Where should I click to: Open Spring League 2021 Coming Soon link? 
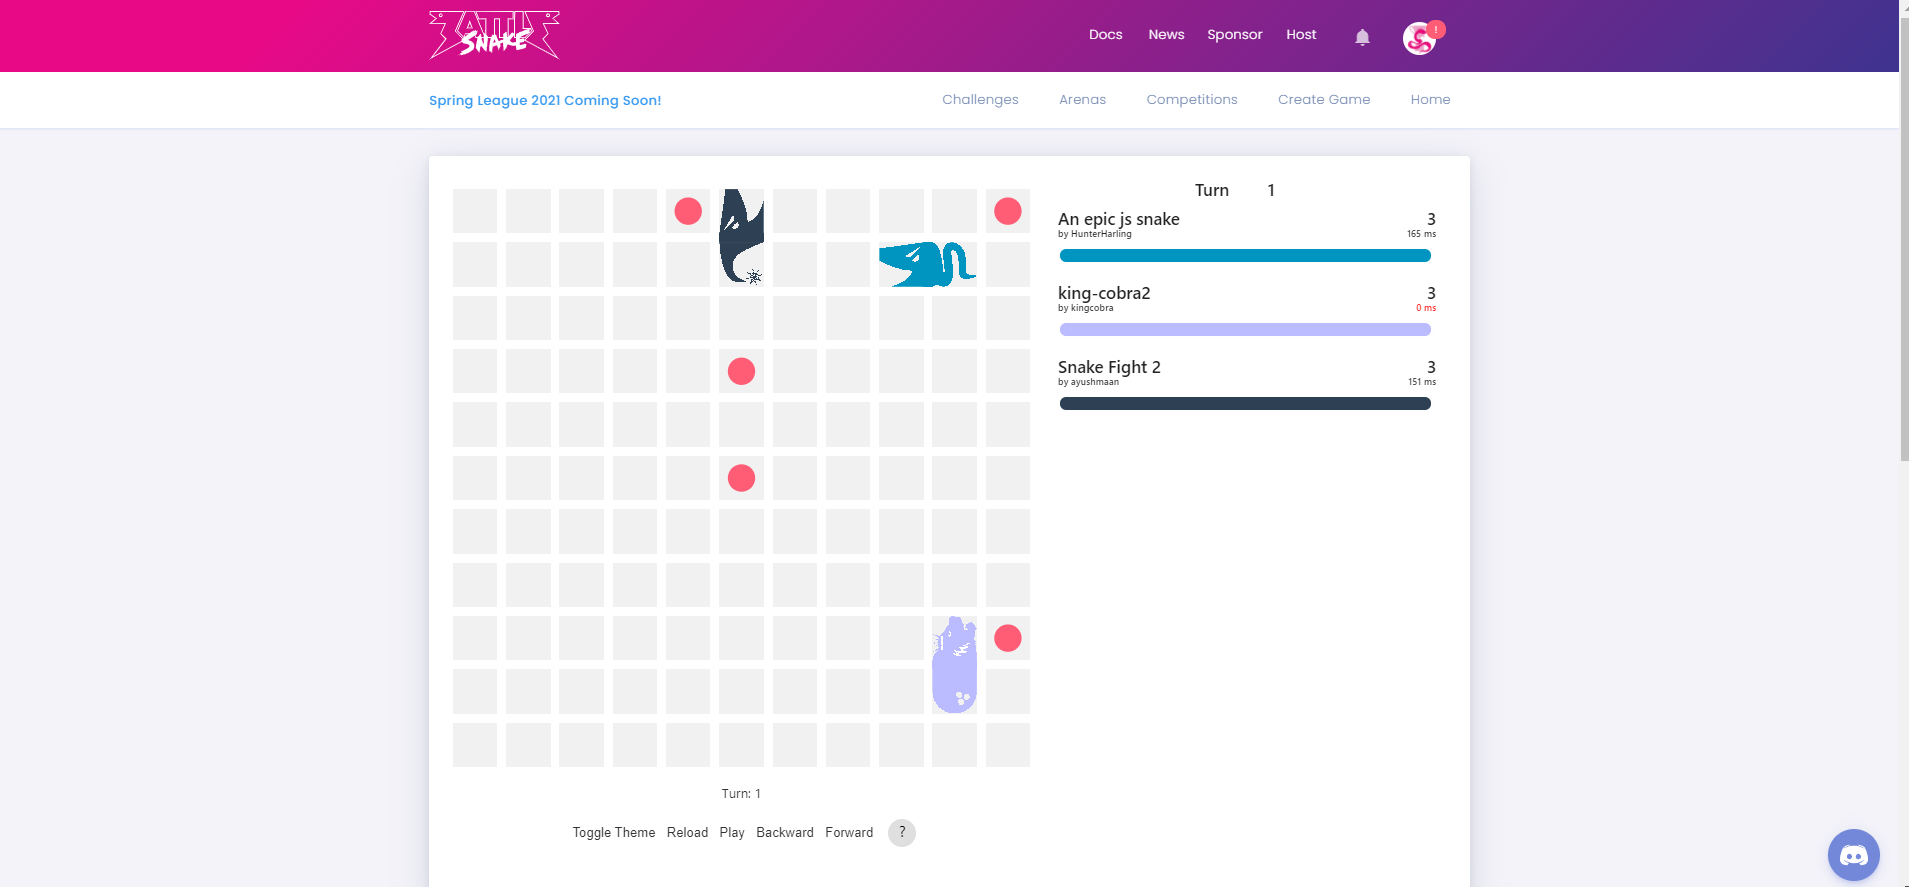pos(545,101)
